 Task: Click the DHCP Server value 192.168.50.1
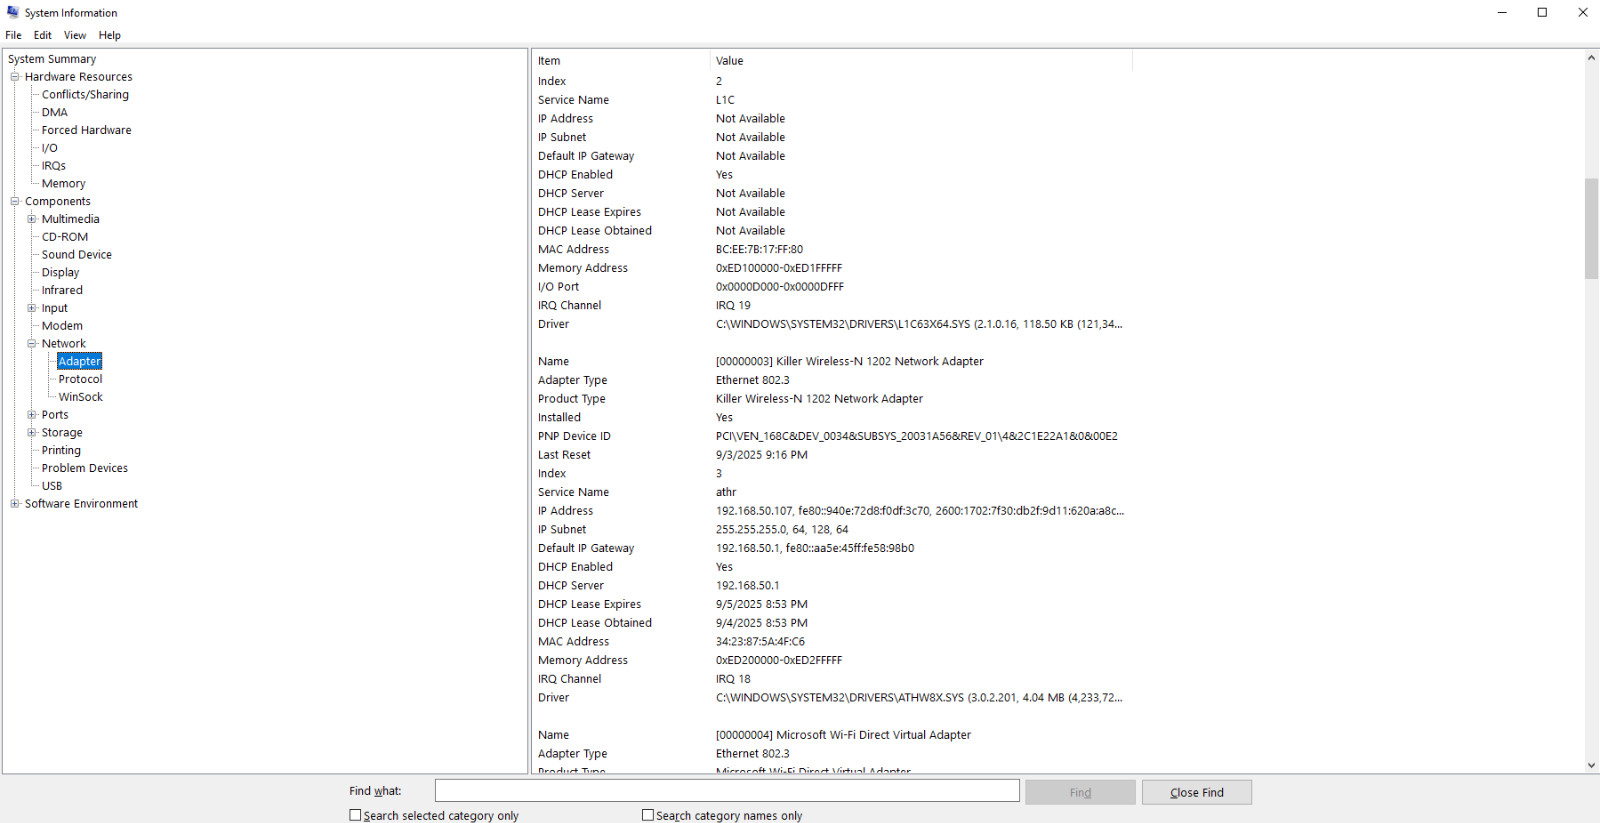[747, 585]
